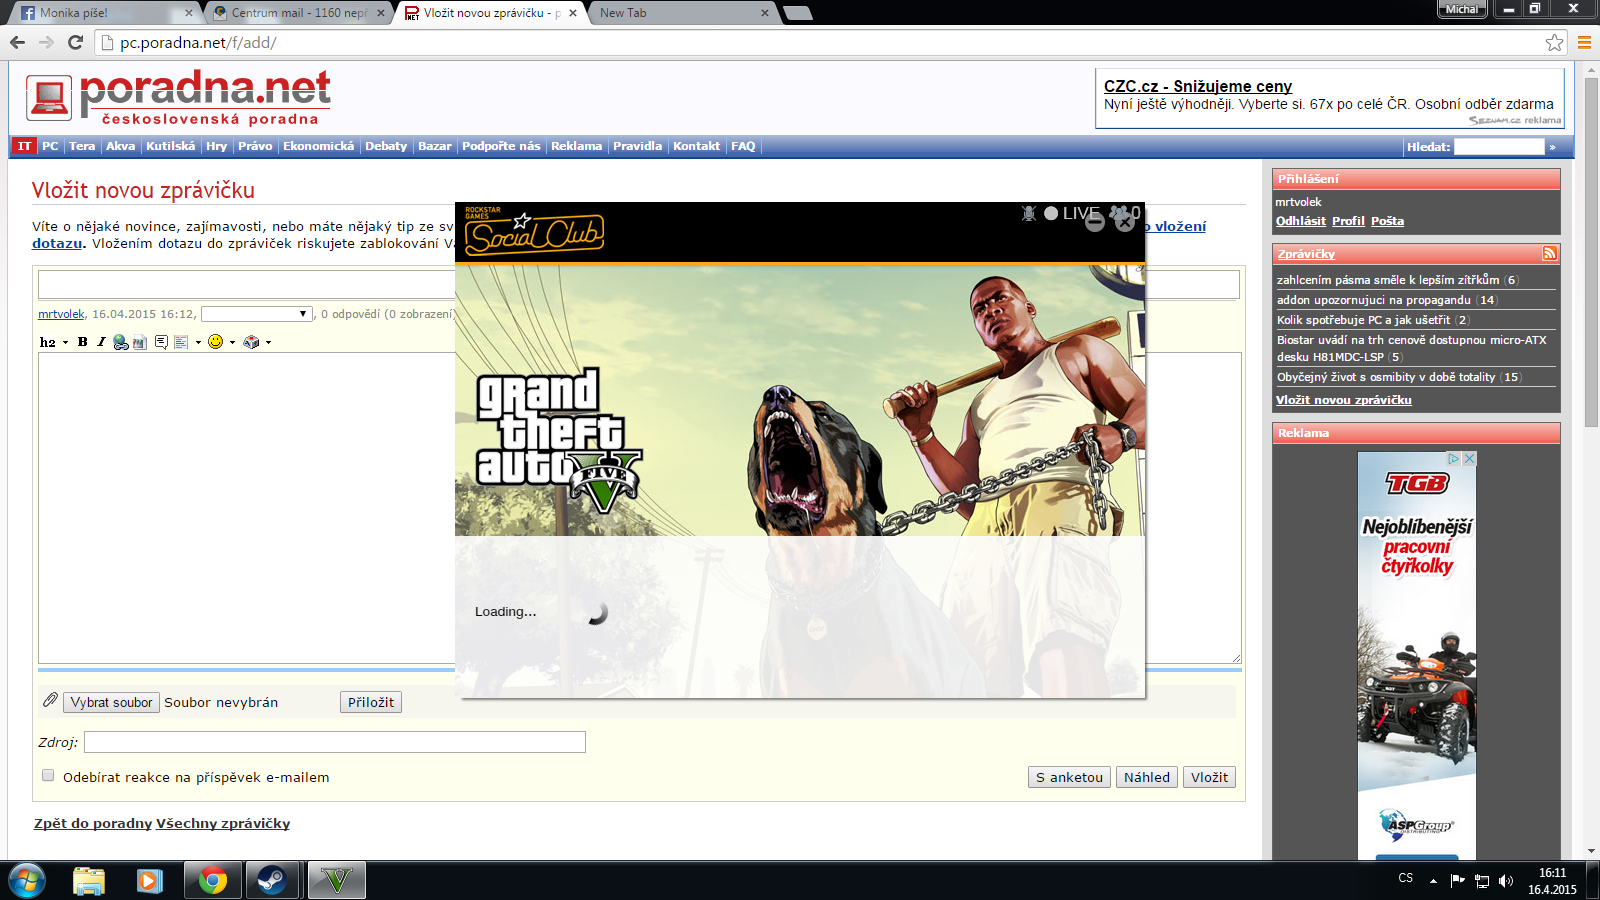Open the Bazar section in navigation bar
1600x900 pixels.
pyautogui.click(x=434, y=146)
